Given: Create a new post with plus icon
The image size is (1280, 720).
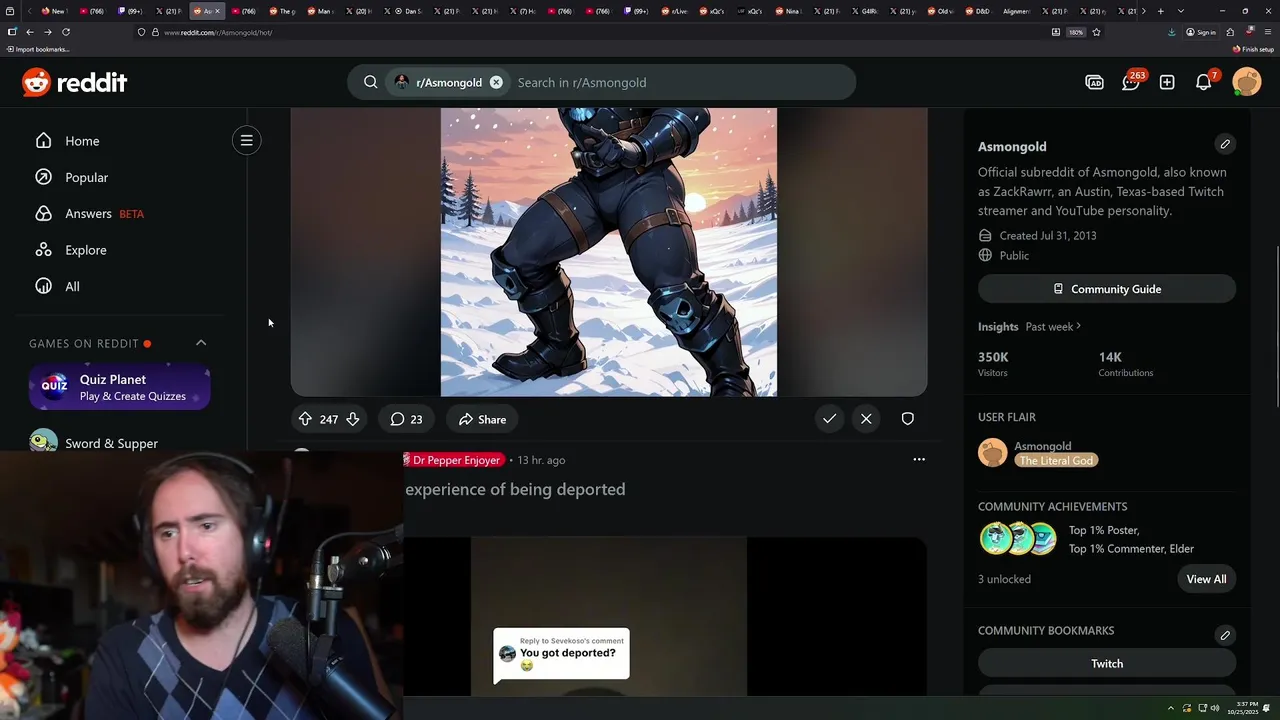Looking at the screenshot, I should pos(1167,82).
